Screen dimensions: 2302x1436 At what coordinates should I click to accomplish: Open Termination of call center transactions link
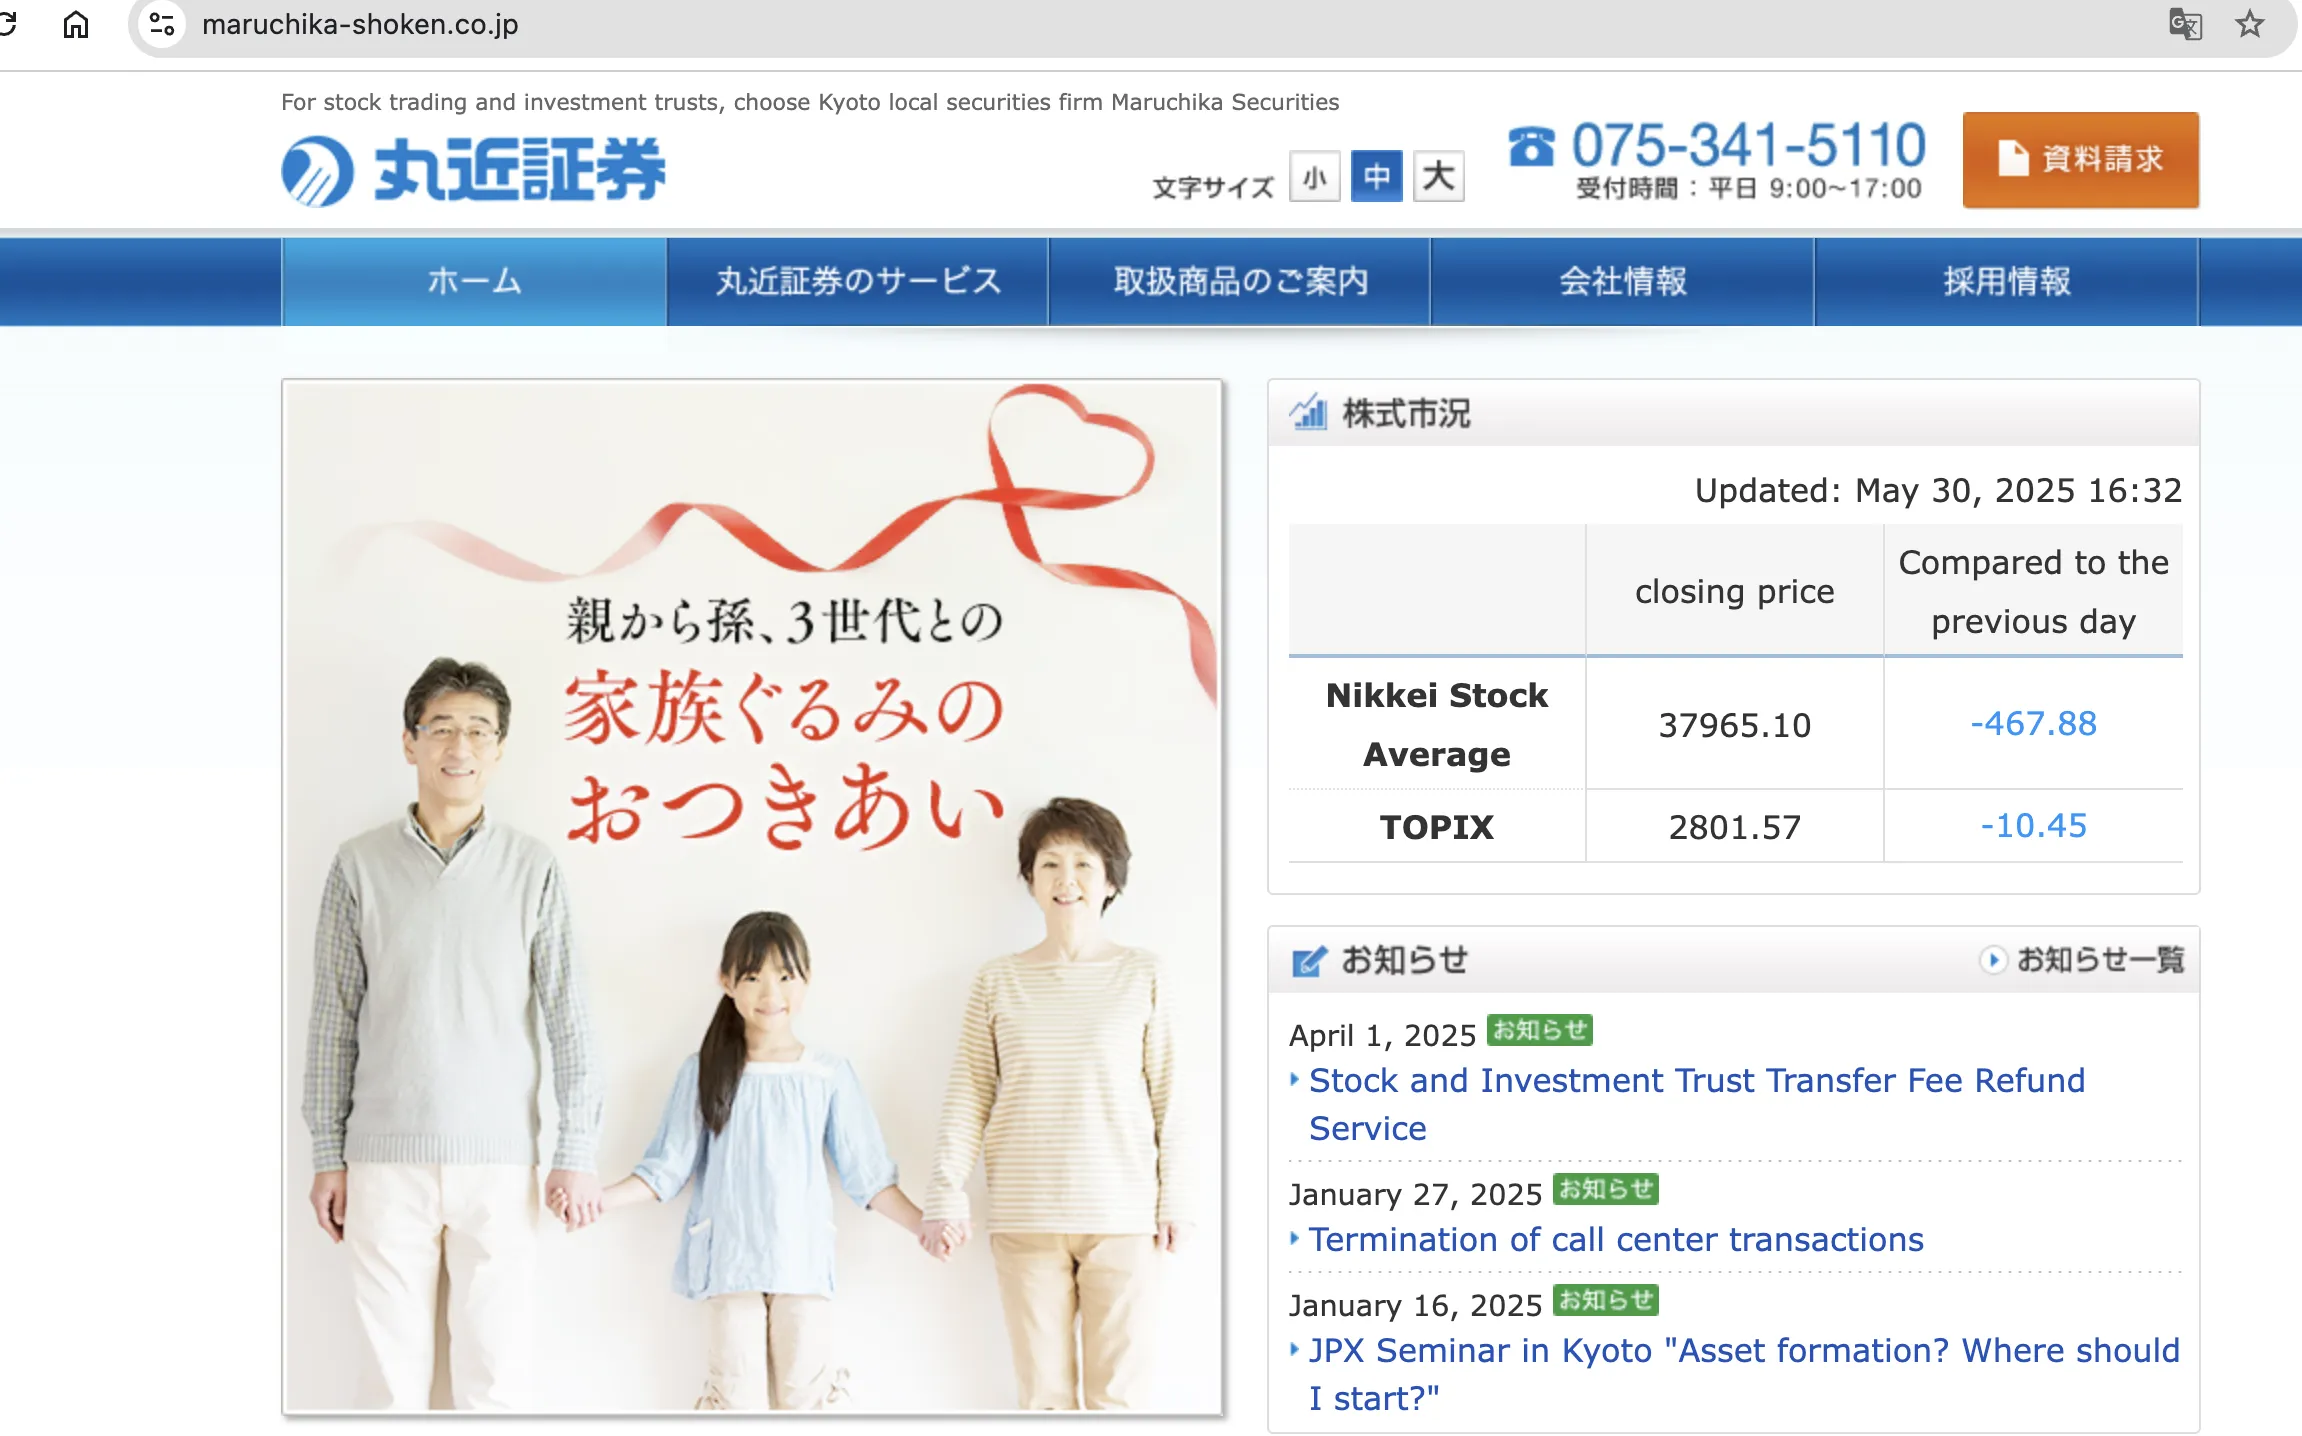(x=1616, y=1240)
